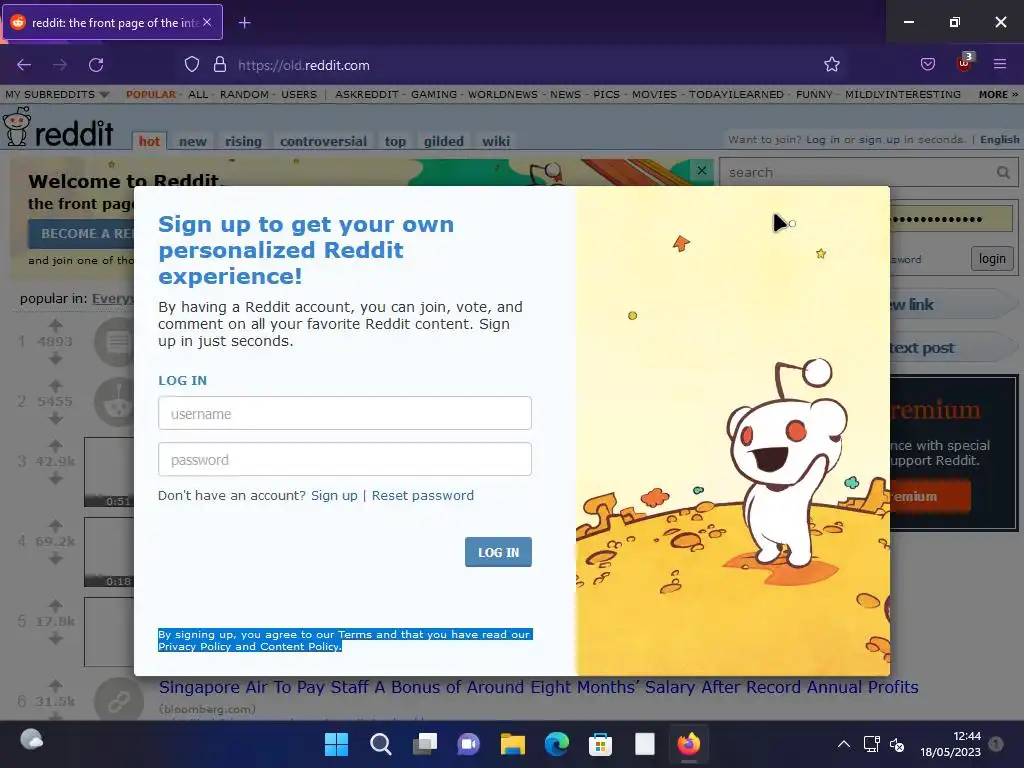Switch to the controversial tab

(323, 141)
